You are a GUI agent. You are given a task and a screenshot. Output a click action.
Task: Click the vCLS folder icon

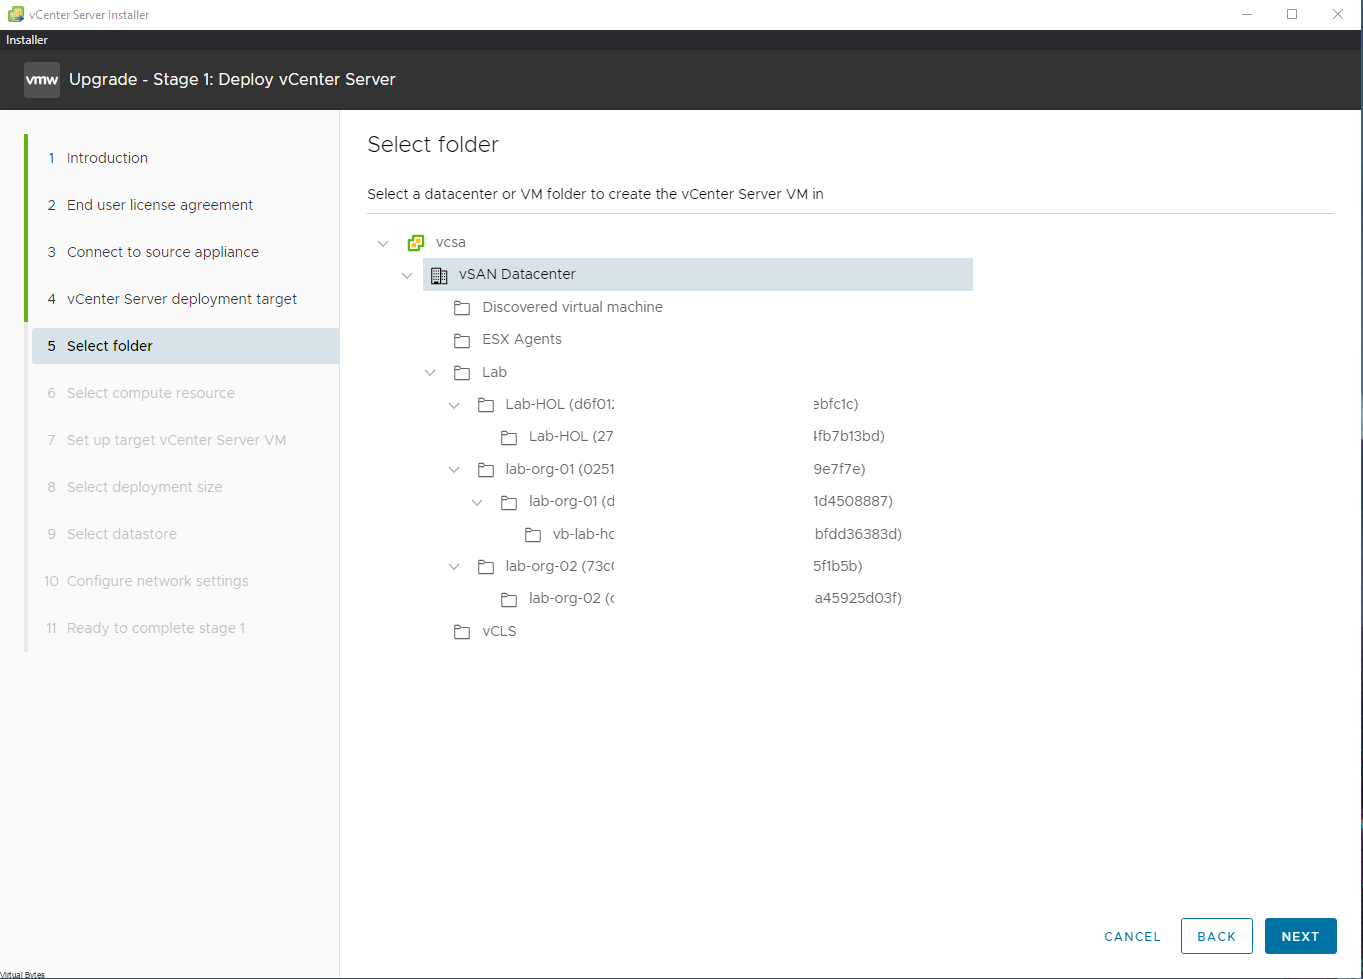[461, 631]
